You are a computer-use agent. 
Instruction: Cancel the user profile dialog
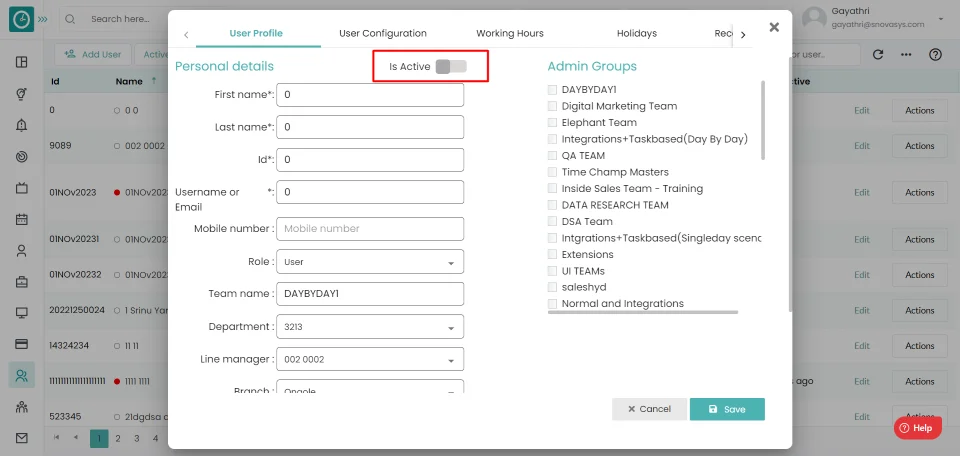[x=649, y=409]
